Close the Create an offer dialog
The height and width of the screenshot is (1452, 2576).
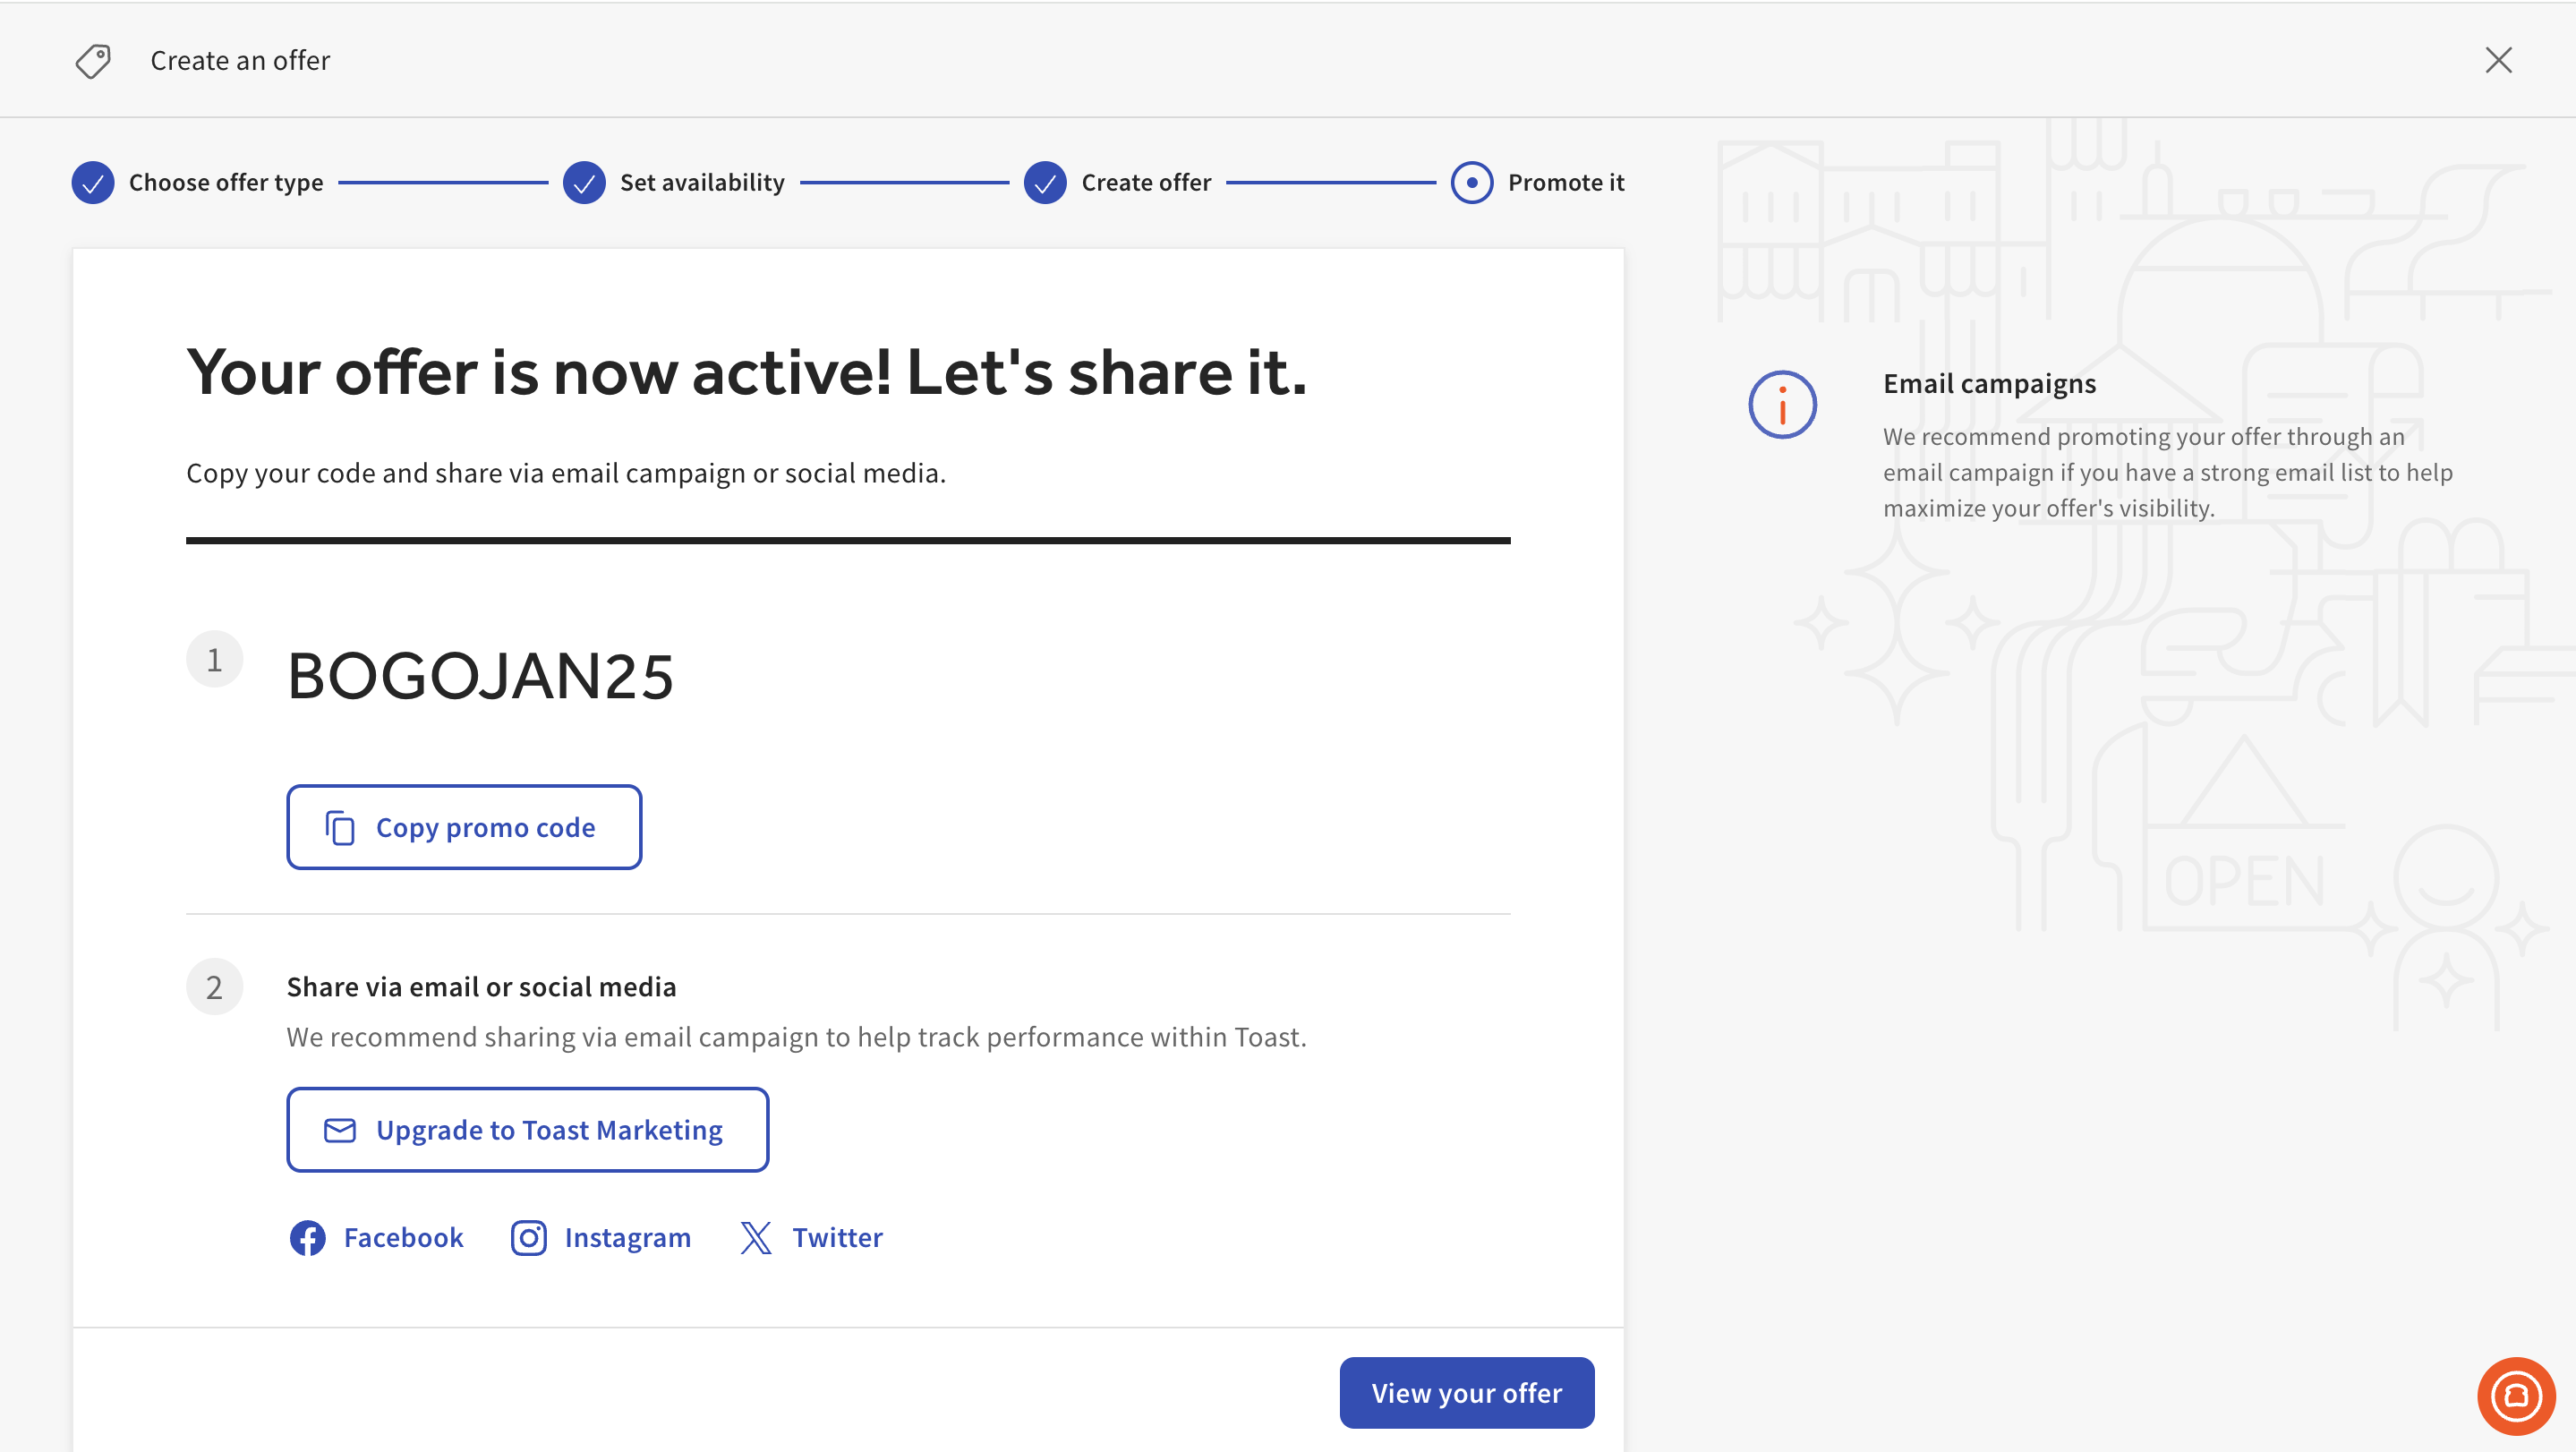coord(2498,61)
